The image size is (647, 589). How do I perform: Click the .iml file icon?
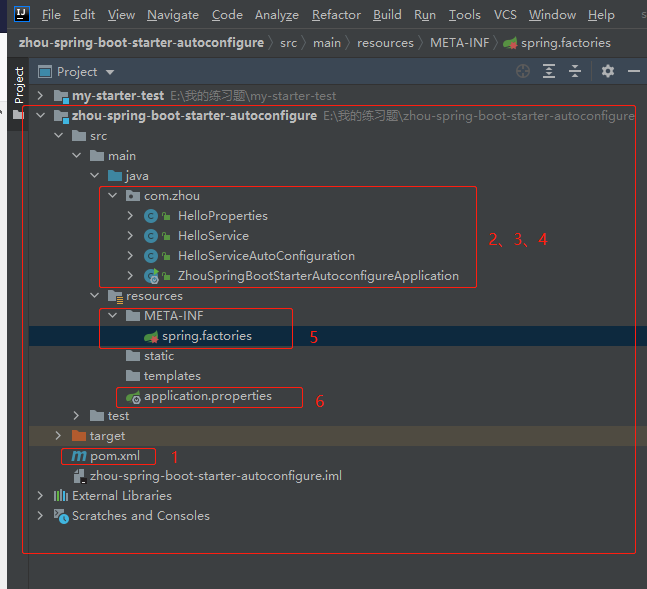coord(79,476)
